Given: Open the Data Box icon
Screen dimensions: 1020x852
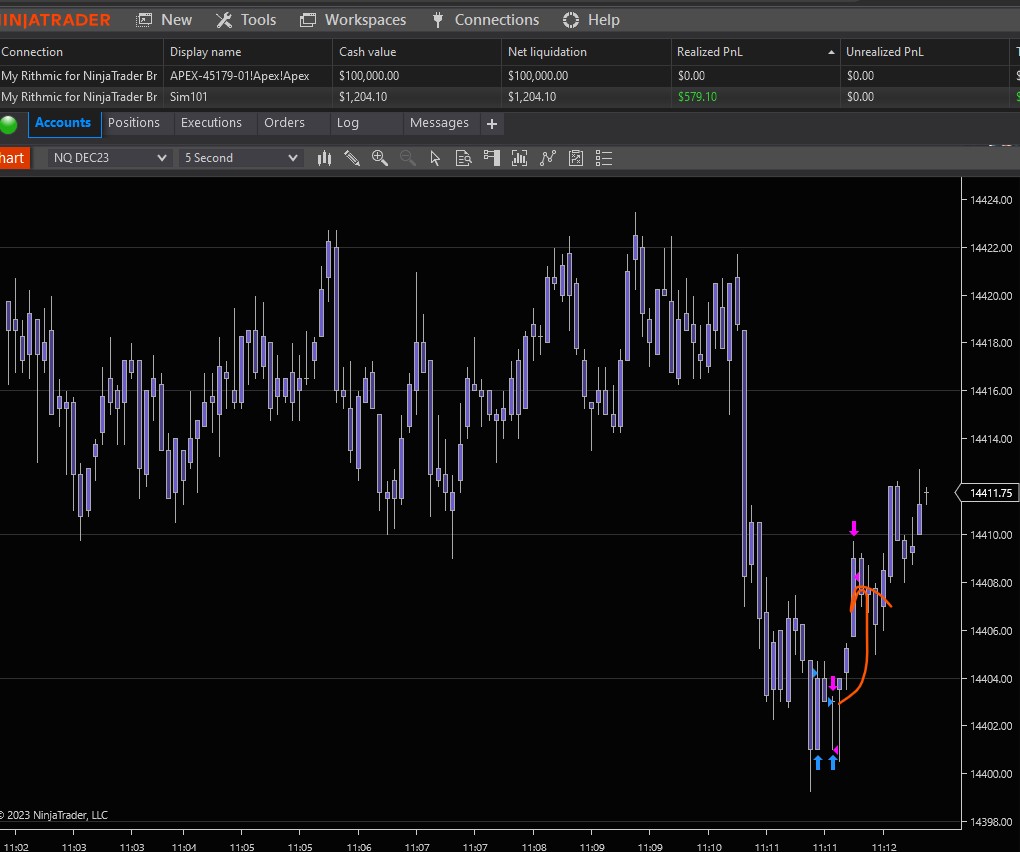Looking at the screenshot, I should 463,158.
